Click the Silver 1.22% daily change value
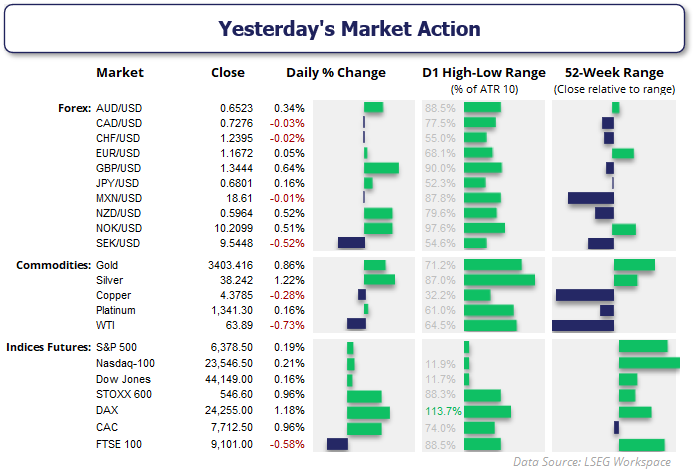 (x=289, y=281)
